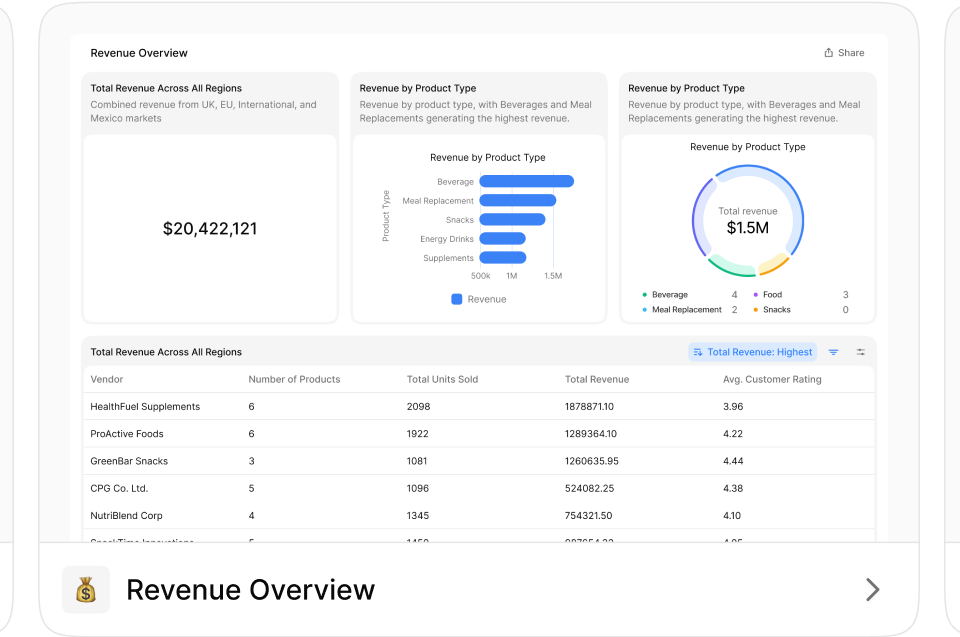The width and height of the screenshot is (960, 637).
Task: Click rating cell 4.44
Action: pyautogui.click(x=733, y=461)
